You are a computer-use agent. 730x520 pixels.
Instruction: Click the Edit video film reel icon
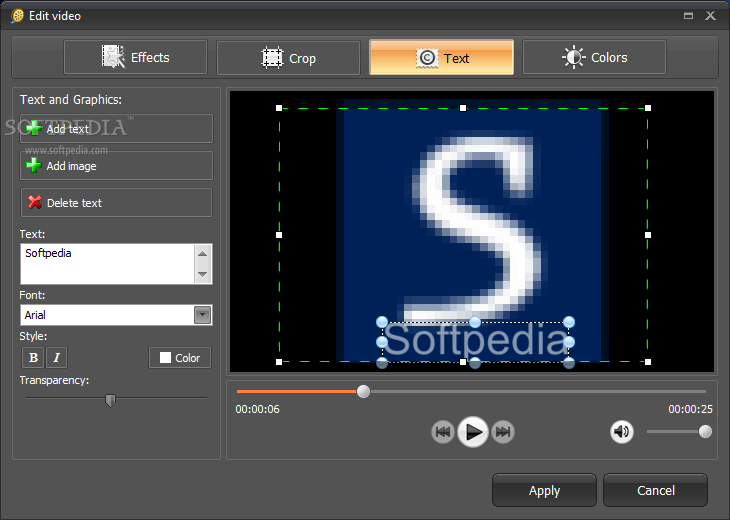point(17,16)
